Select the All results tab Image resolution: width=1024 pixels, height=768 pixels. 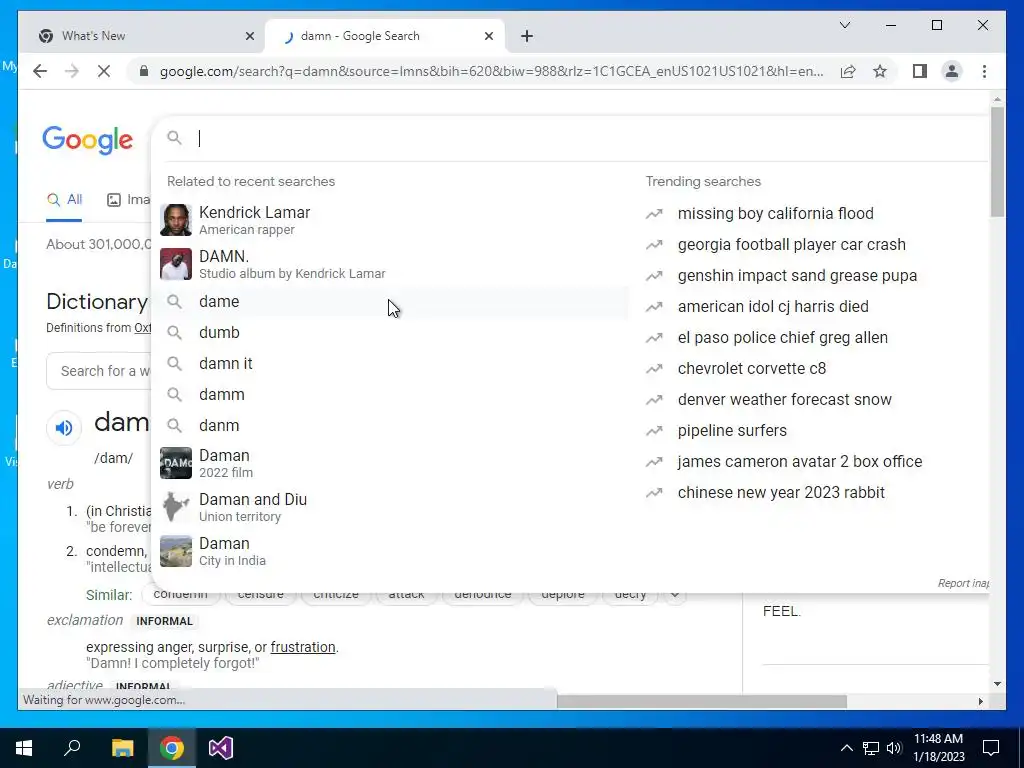coord(64,200)
